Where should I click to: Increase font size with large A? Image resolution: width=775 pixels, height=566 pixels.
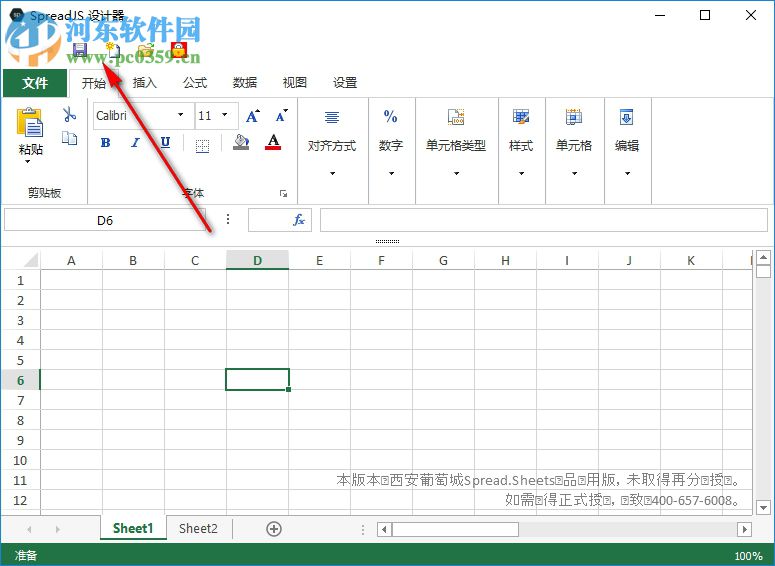pos(253,116)
